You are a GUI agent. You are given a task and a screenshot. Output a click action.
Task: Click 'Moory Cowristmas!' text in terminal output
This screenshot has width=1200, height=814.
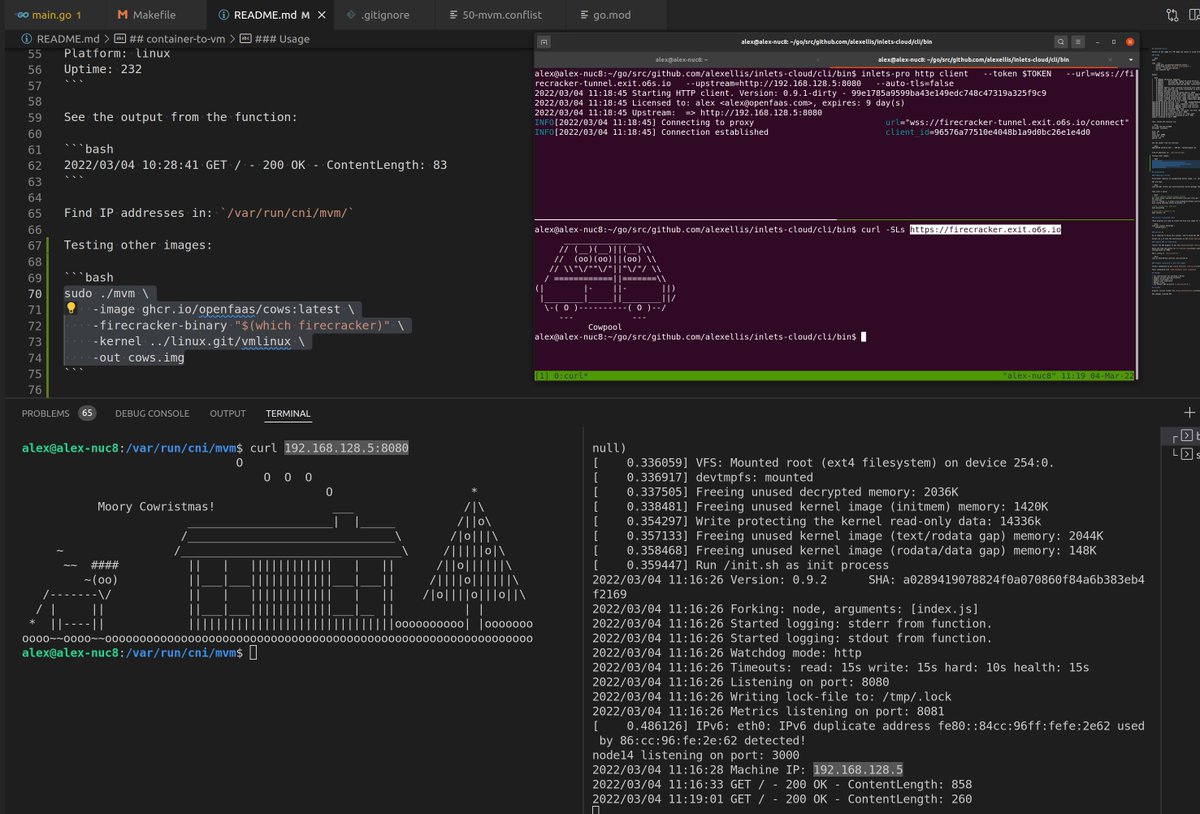click(156, 506)
